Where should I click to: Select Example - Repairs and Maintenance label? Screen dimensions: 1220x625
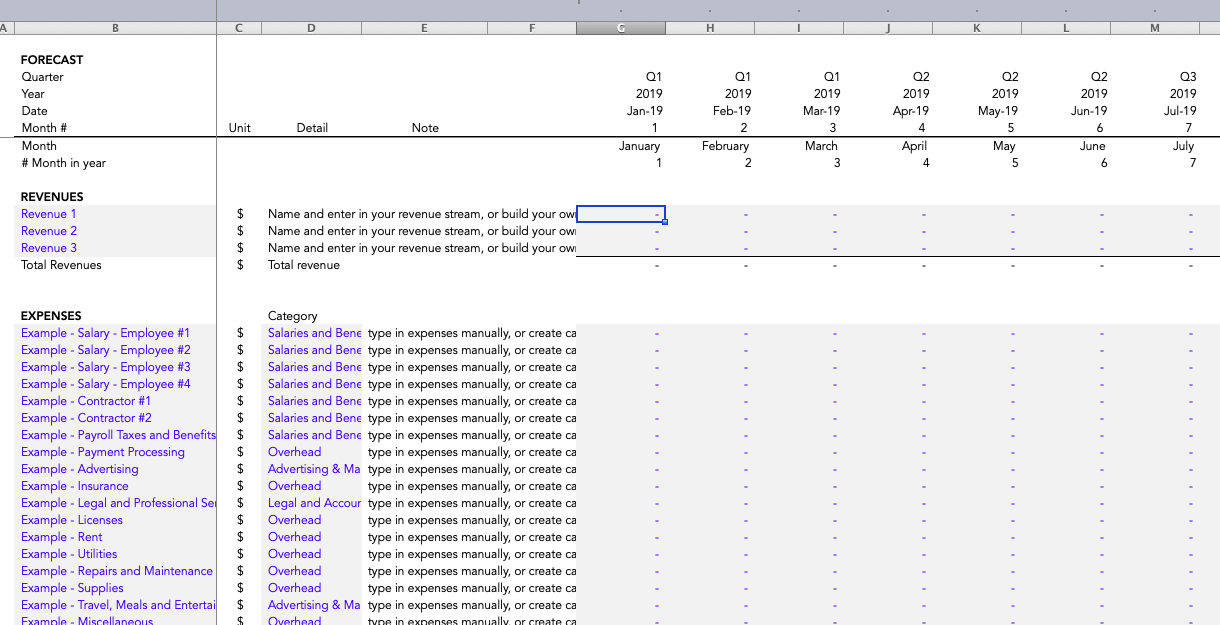coord(117,571)
